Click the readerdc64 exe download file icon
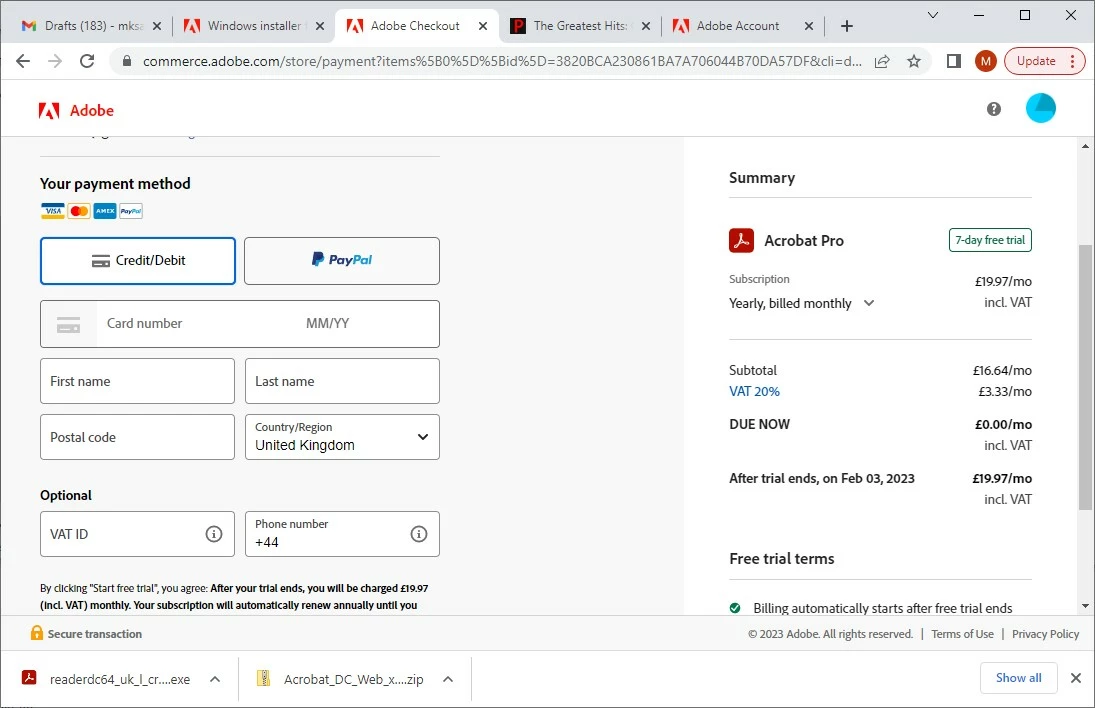The image size is (1095, 708). 29,677
